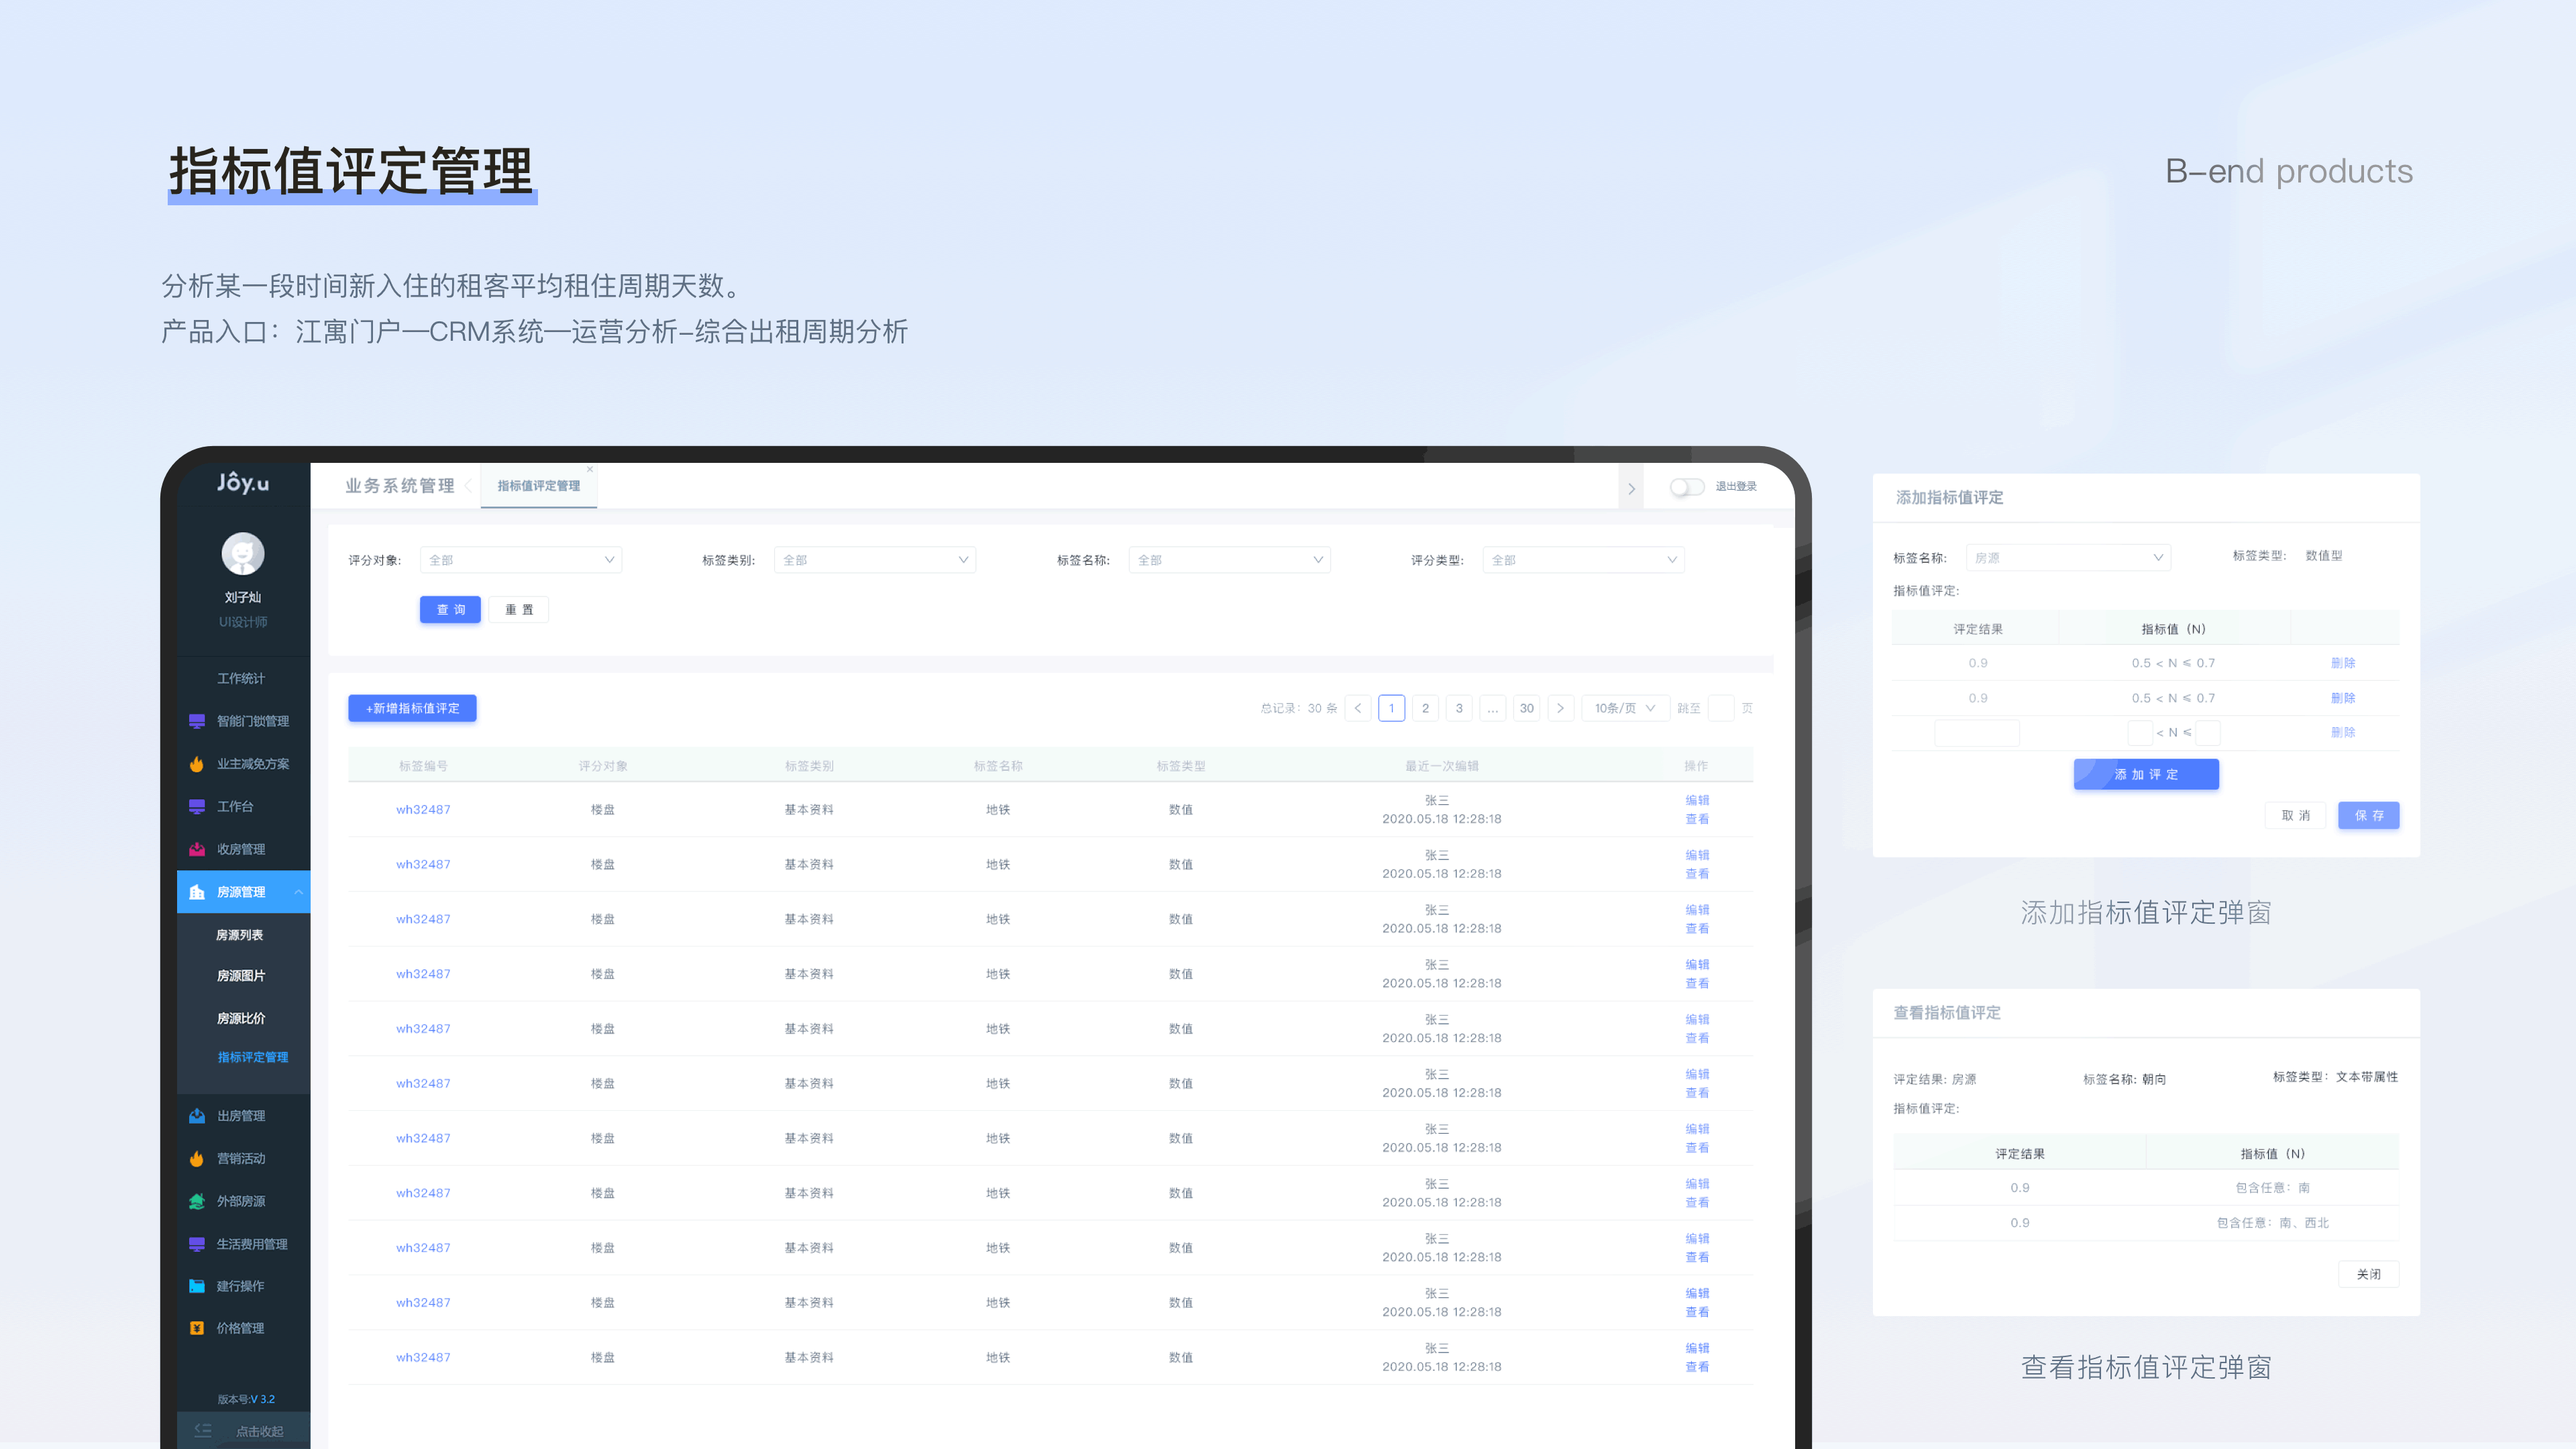Click the 外部房源 icon

tap(197, 1201)
